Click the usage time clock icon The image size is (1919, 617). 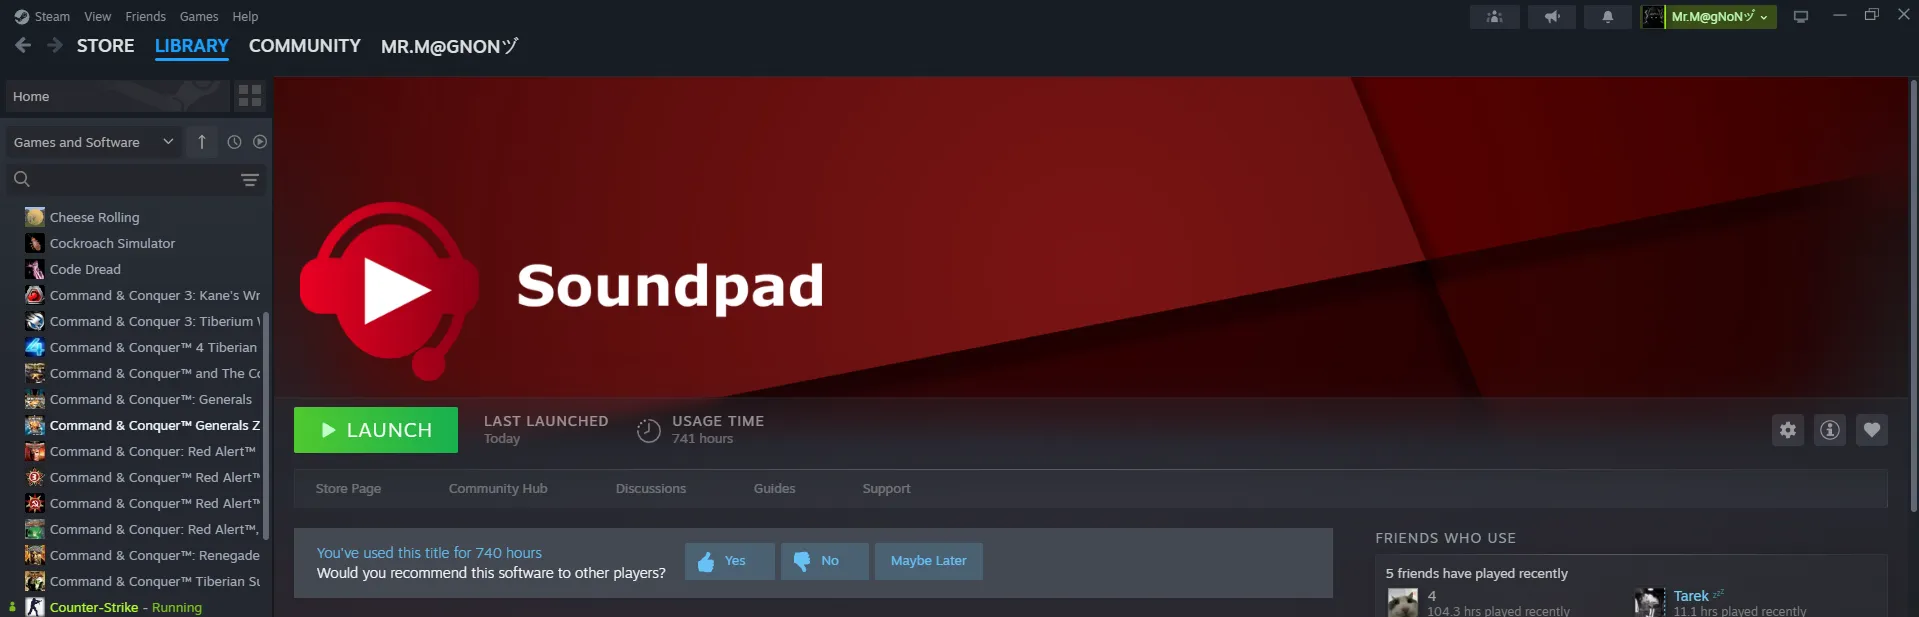tap(649, 430)
